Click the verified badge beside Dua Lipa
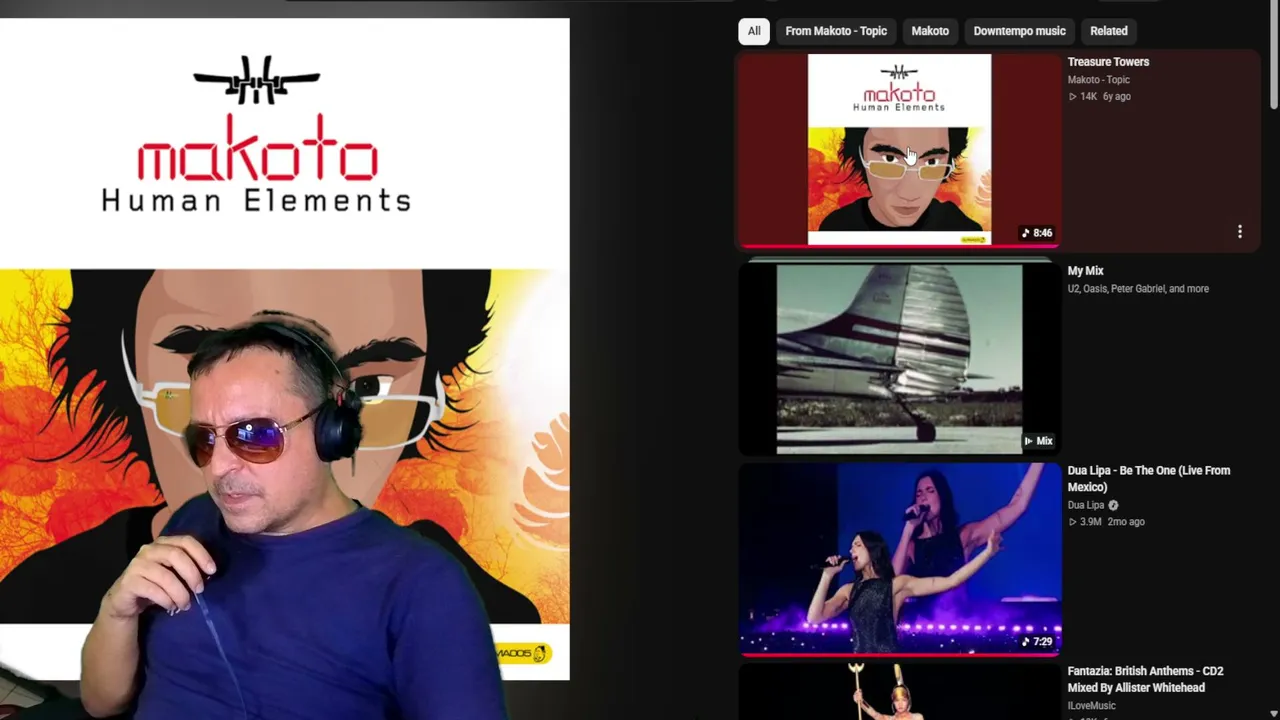The width and height of the screenshot is (1280, 720). pos(1113,505)
